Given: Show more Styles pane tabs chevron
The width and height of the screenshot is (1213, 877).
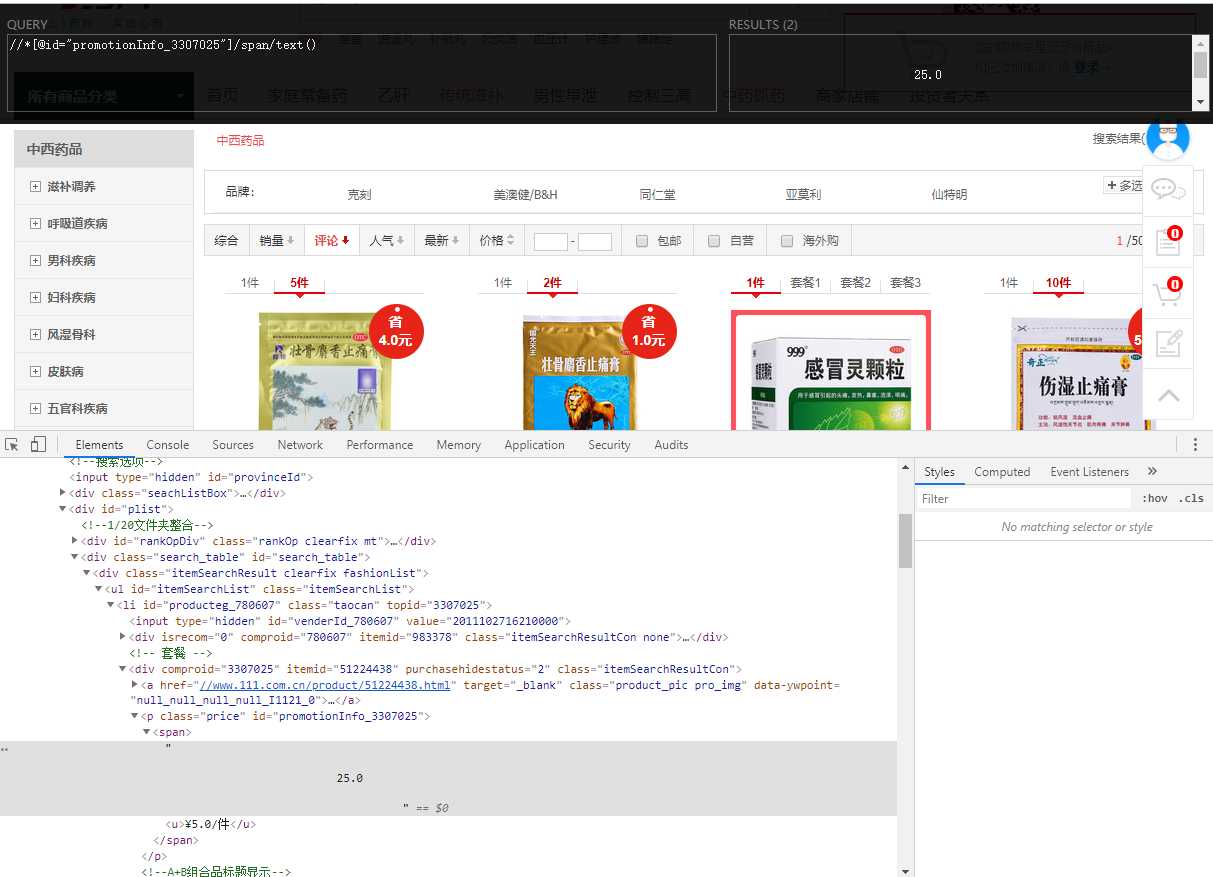Looking at the screenshot, I should tap(1152, 471).
